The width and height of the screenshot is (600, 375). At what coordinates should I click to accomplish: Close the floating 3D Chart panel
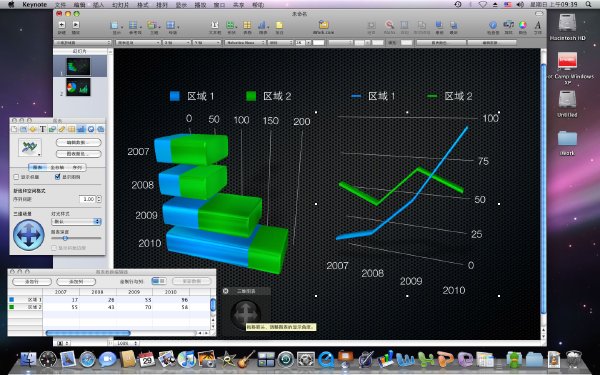tap(225, 291)
